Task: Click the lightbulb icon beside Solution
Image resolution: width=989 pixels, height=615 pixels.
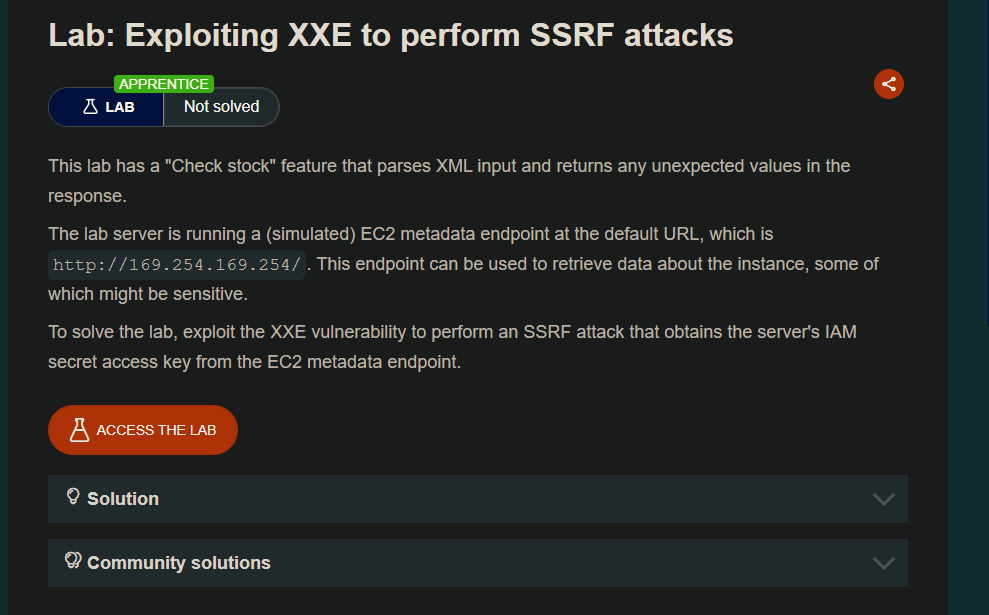Action: (x=72, y=496)
